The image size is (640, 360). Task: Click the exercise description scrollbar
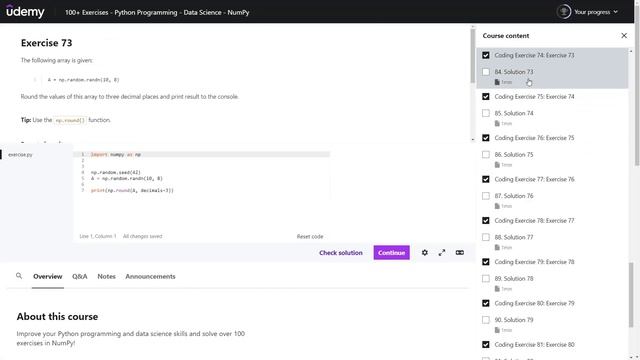473,56
